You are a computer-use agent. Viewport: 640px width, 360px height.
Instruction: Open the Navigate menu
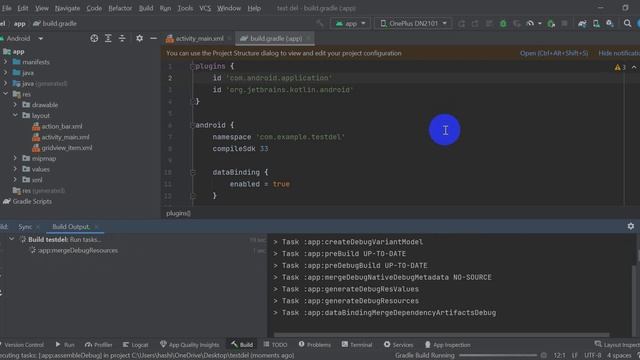click(67, 8)
